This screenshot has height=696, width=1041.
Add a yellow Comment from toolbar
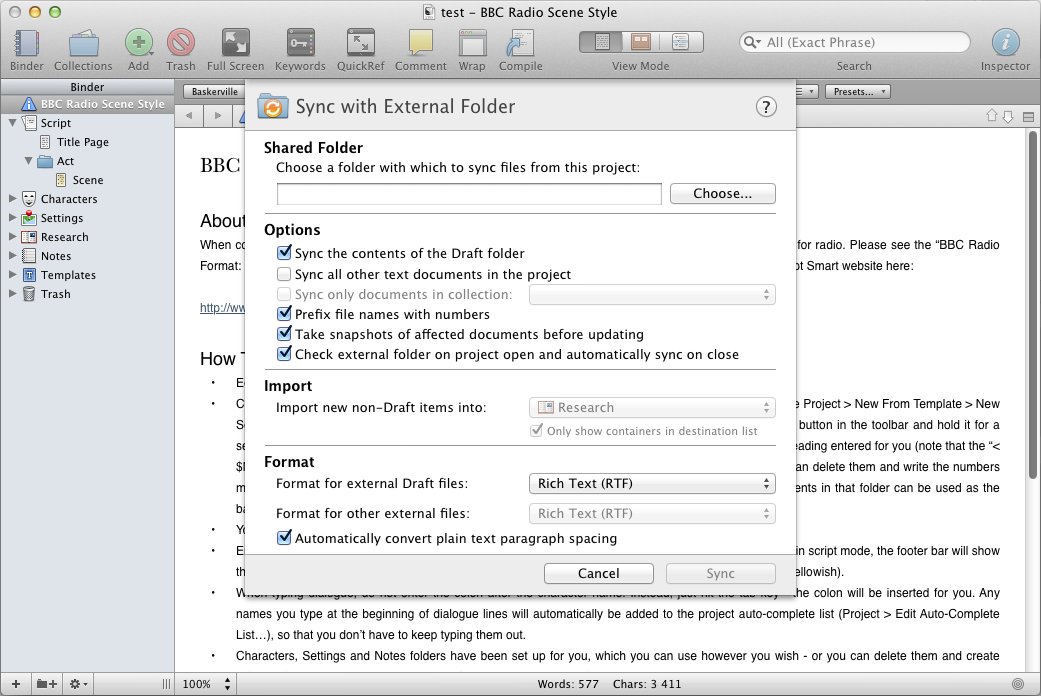coord(420,43)
